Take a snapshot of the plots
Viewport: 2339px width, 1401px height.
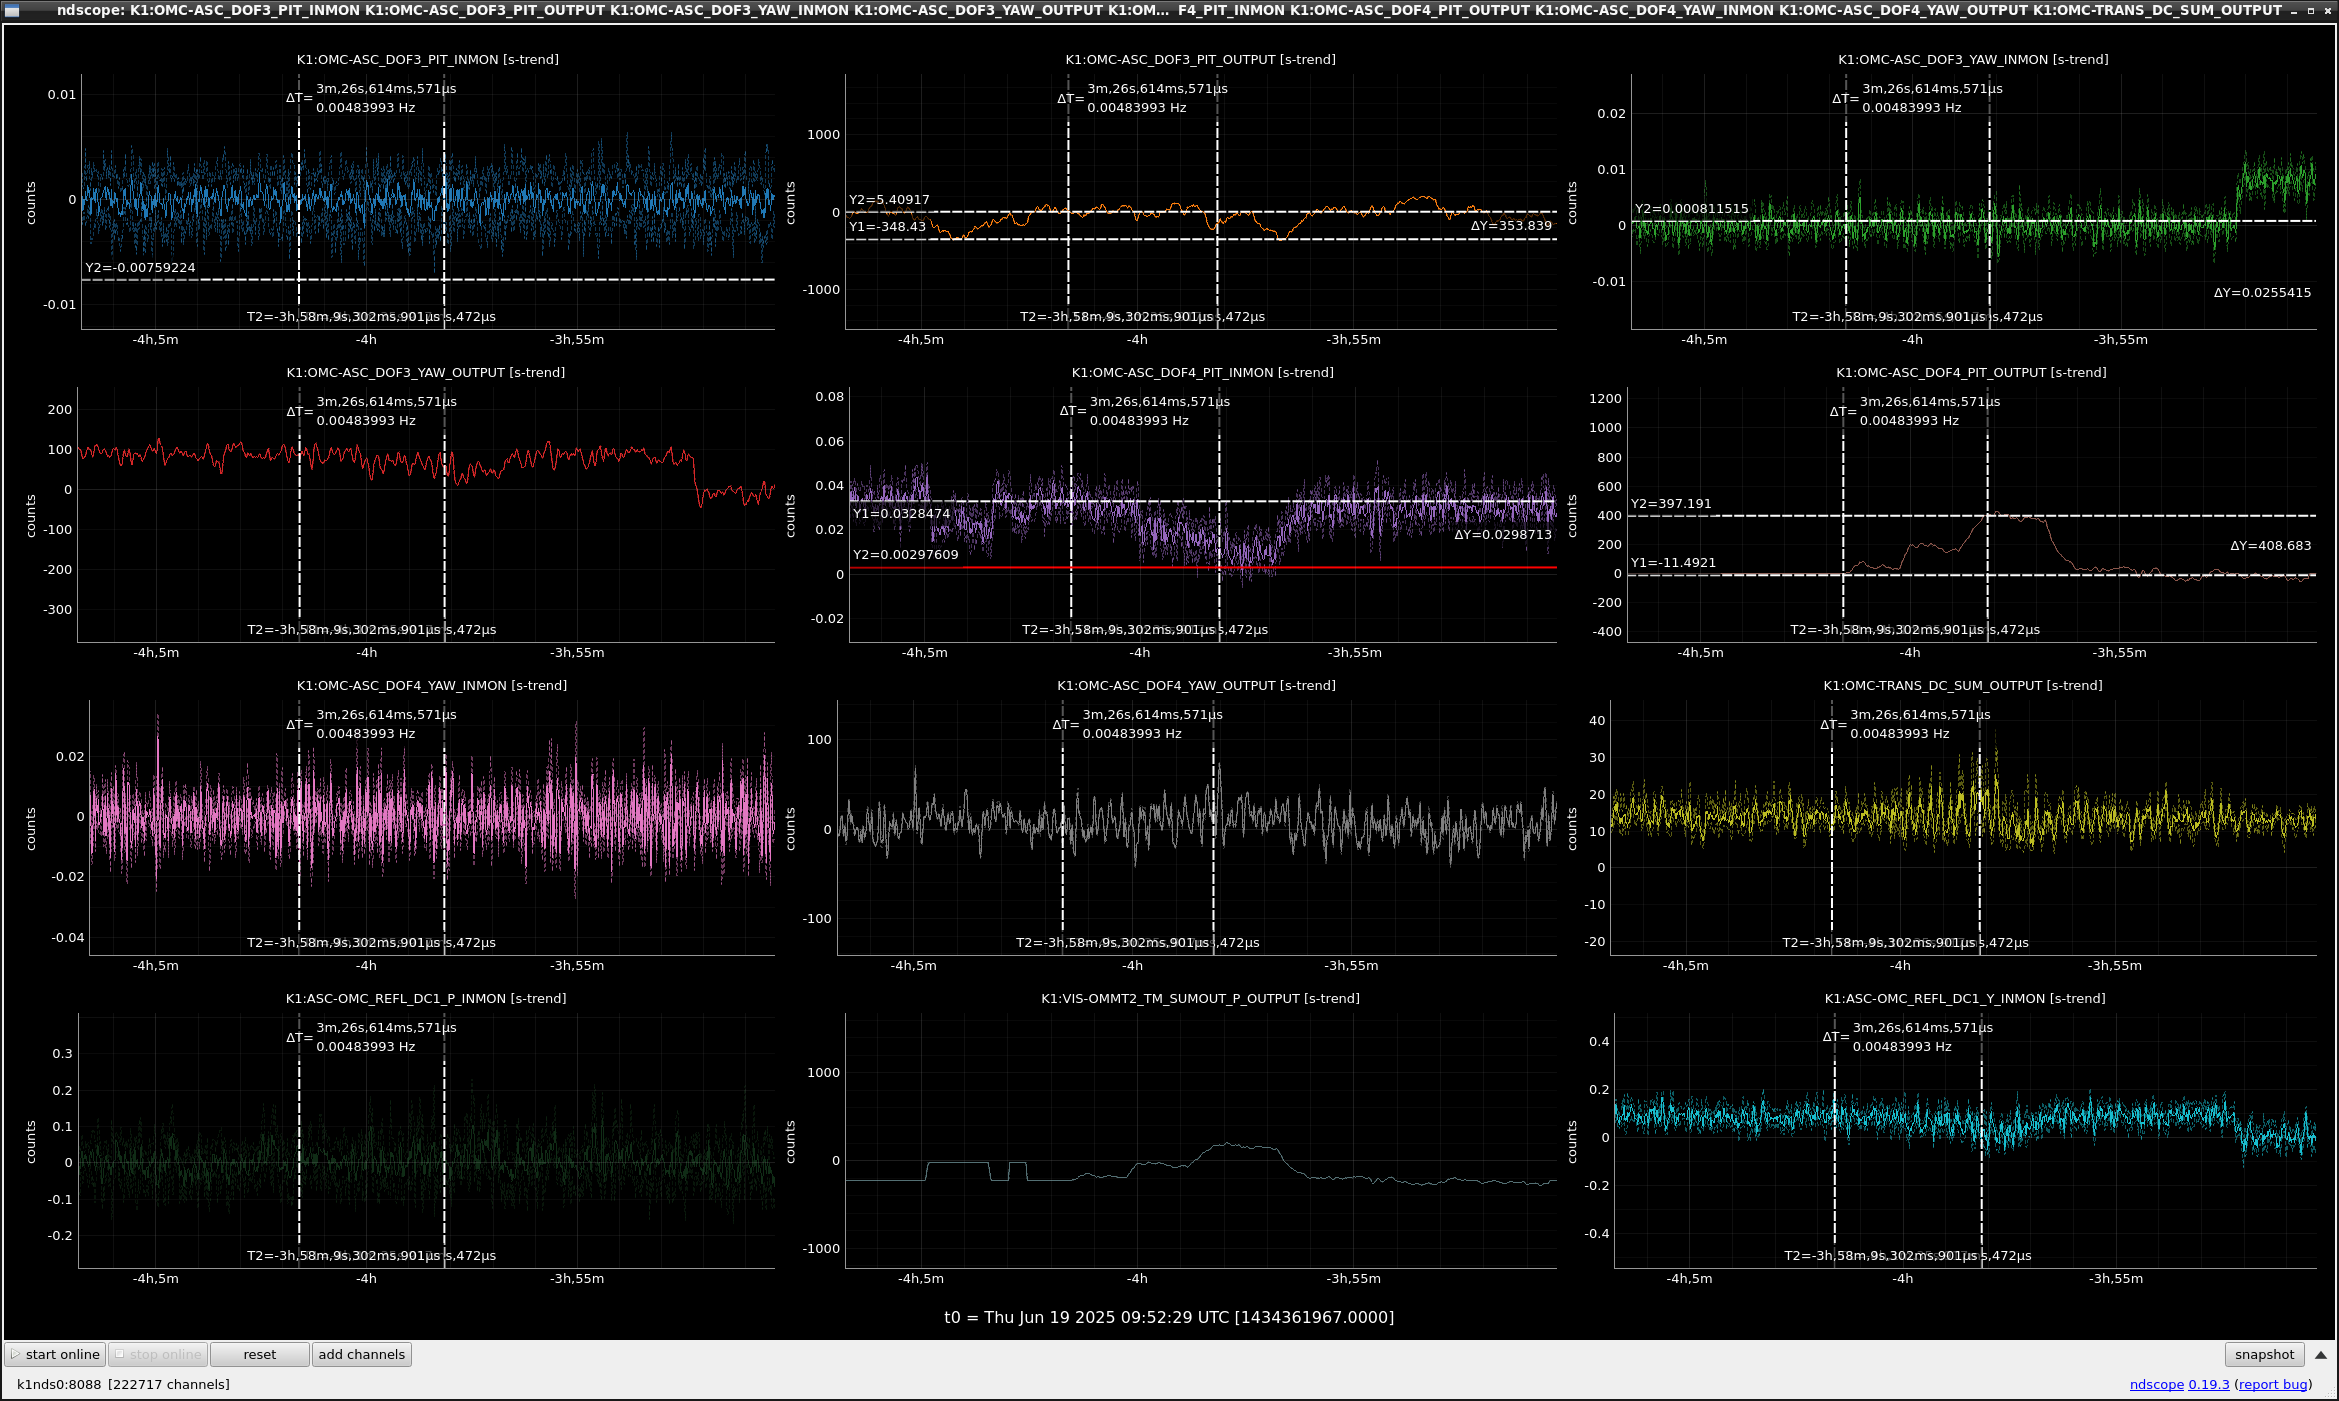point(2264,1354)
